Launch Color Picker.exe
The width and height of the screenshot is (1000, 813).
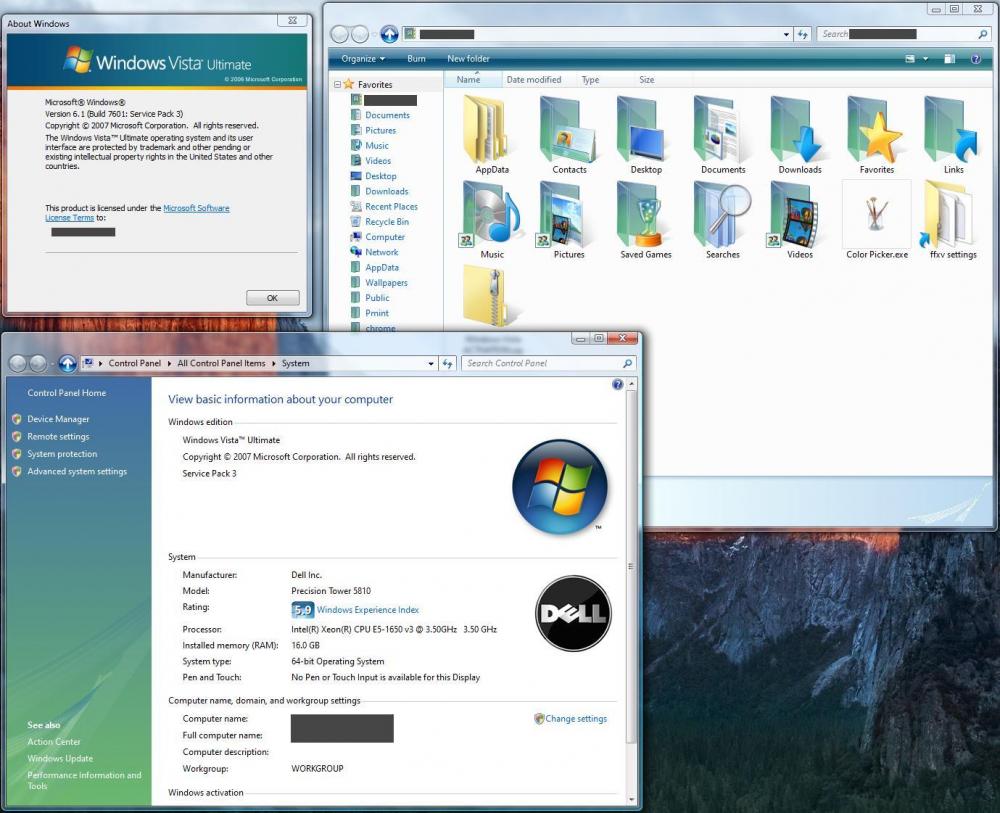877,215
